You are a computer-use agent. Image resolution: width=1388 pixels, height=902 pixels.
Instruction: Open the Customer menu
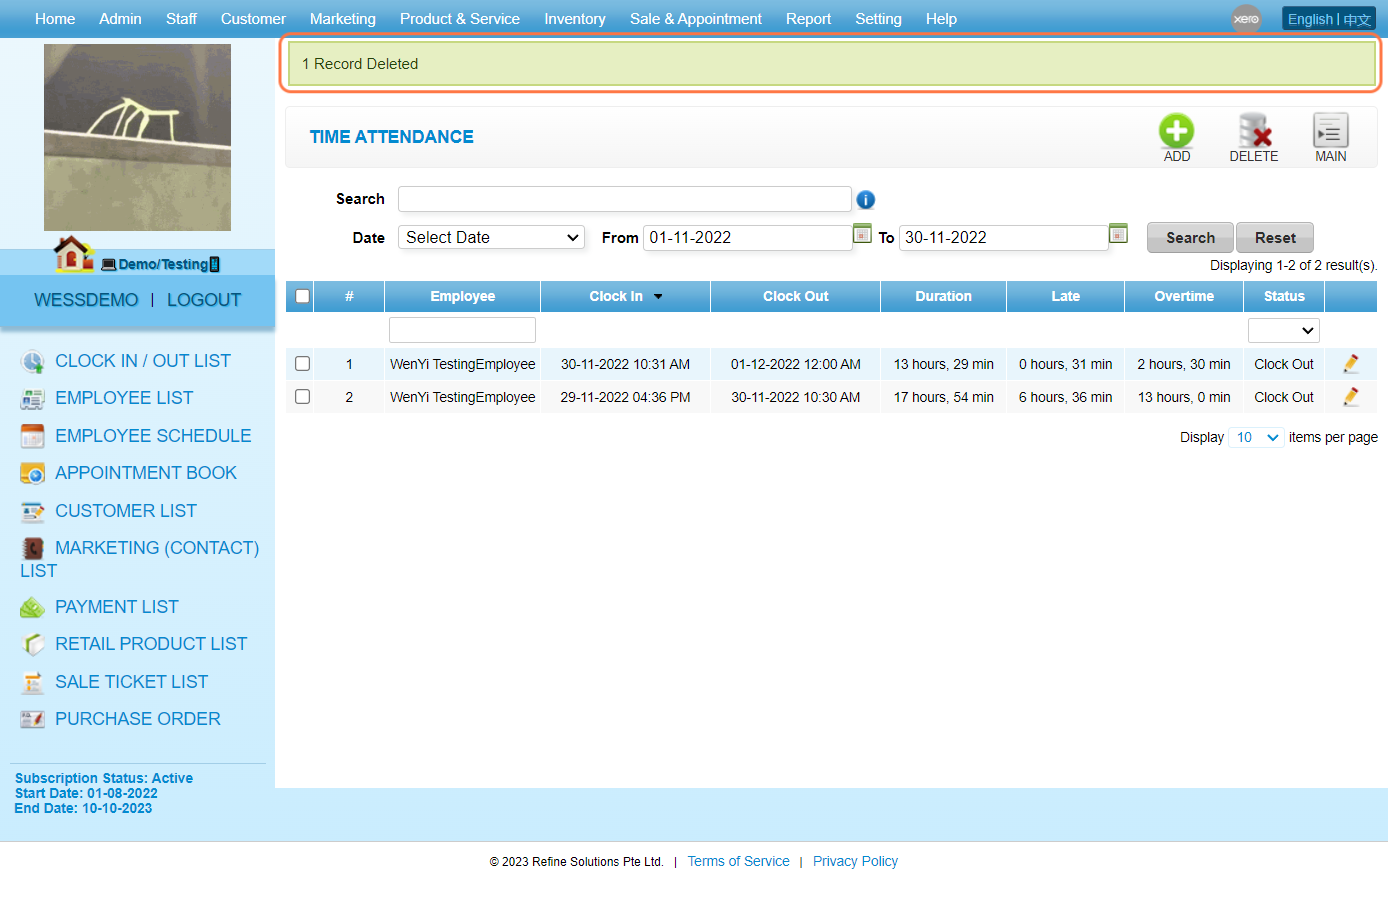point(253,19)
